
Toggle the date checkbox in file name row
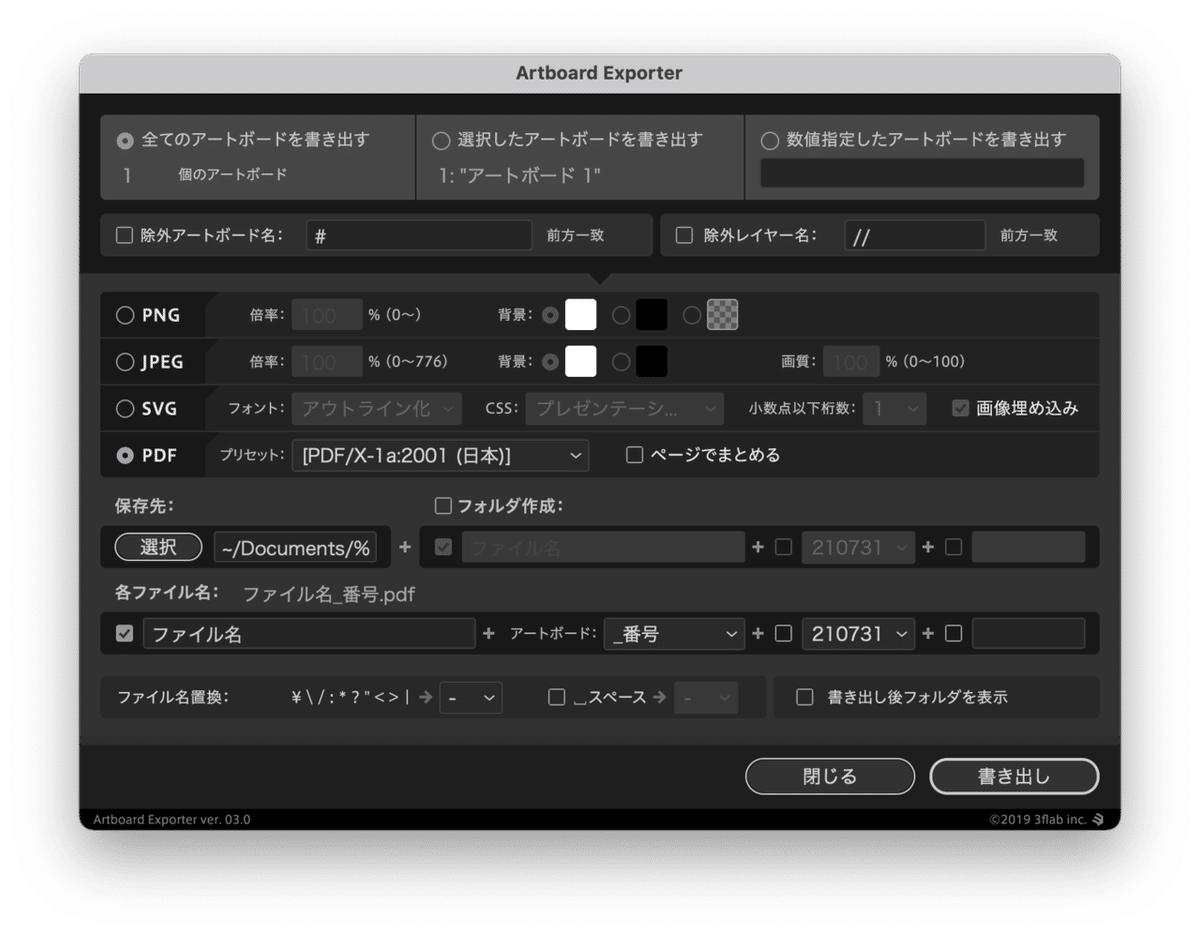tap(784, 633)
